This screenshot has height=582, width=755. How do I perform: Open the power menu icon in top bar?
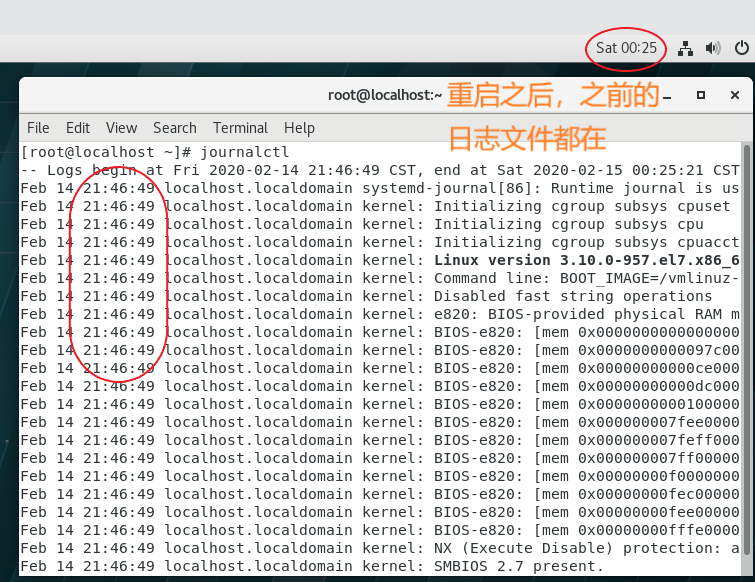coord(742,48)
